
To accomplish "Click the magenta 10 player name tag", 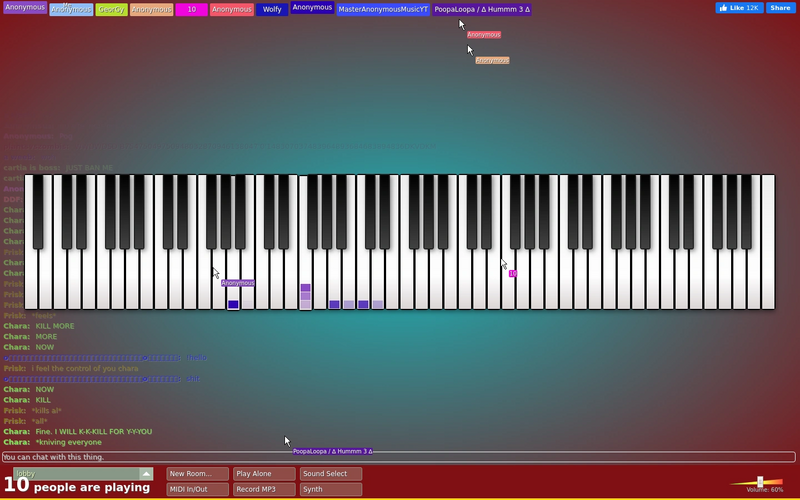I will [191, 10].
